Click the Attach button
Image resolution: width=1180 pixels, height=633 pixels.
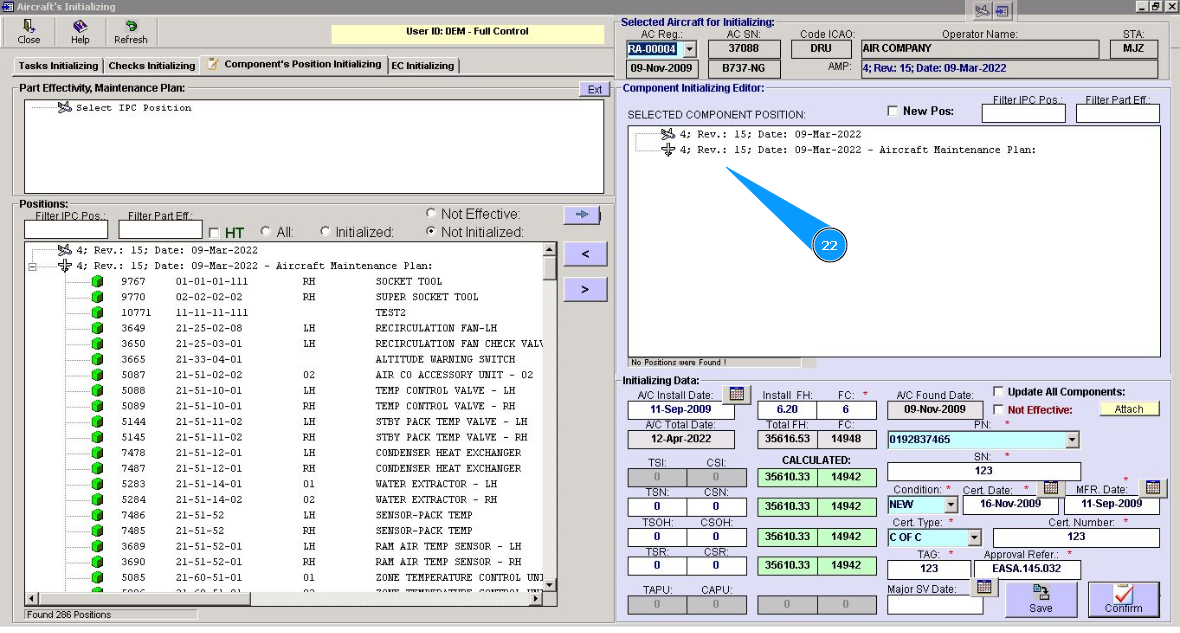click(x=1129, y=409)
